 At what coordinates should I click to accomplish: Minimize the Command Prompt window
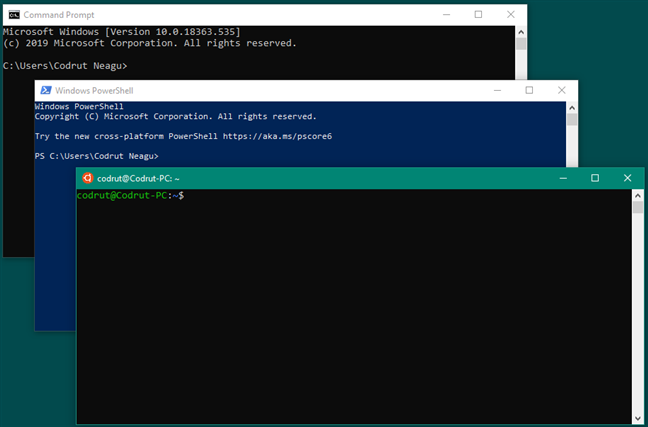(443, 14)
